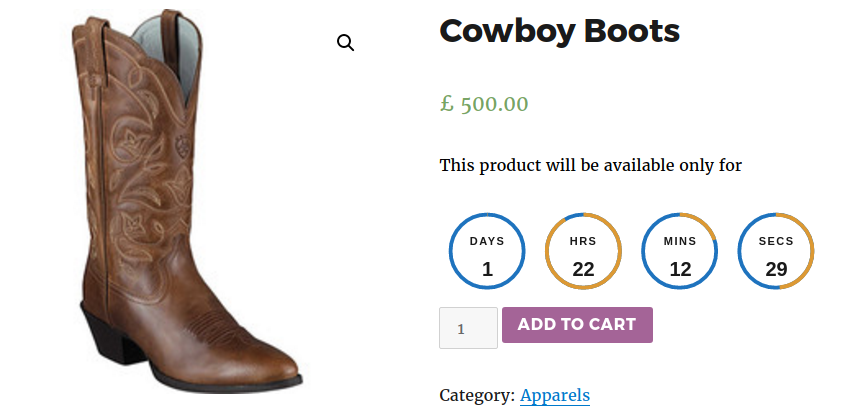856x415 pixels.
Task: Focus the product quantity input field
Action: (468, 328)
